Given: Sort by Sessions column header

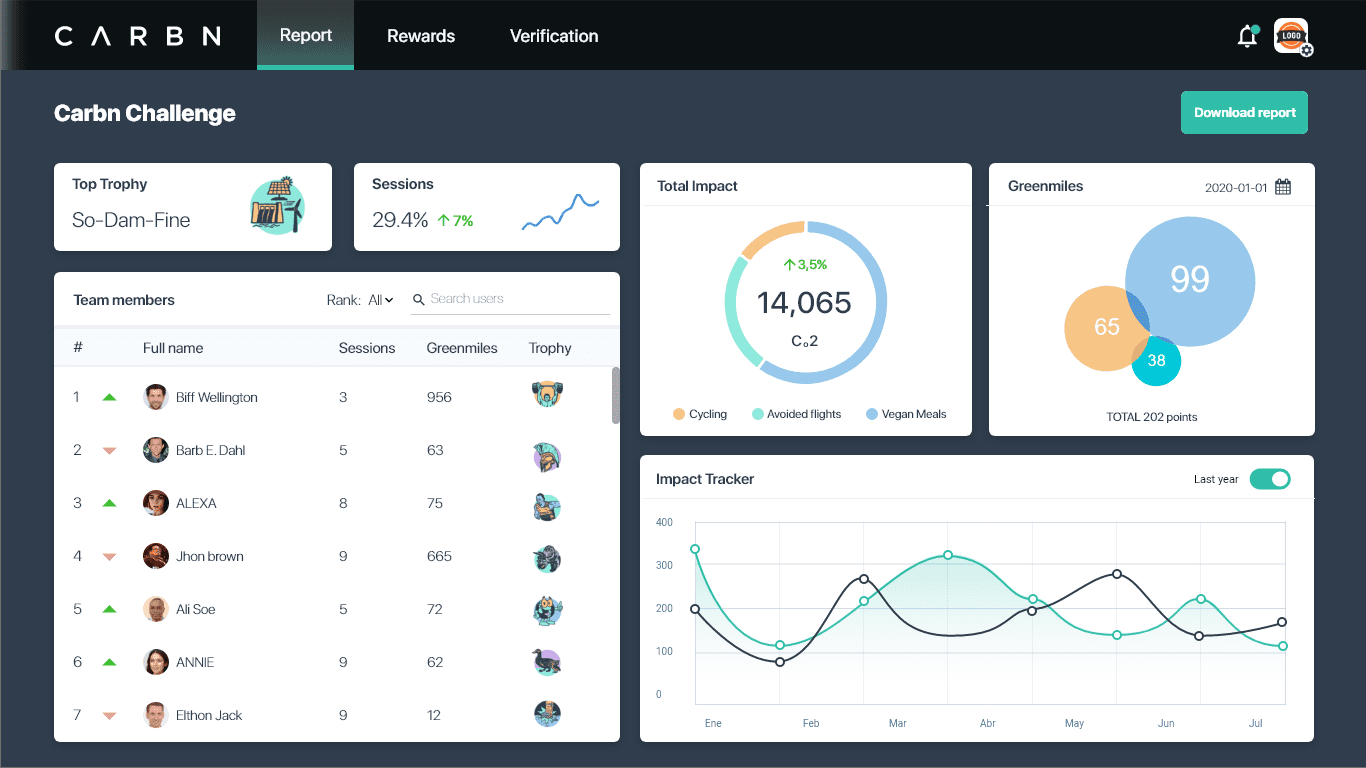Looking at the screenshot, I should 366,348.
